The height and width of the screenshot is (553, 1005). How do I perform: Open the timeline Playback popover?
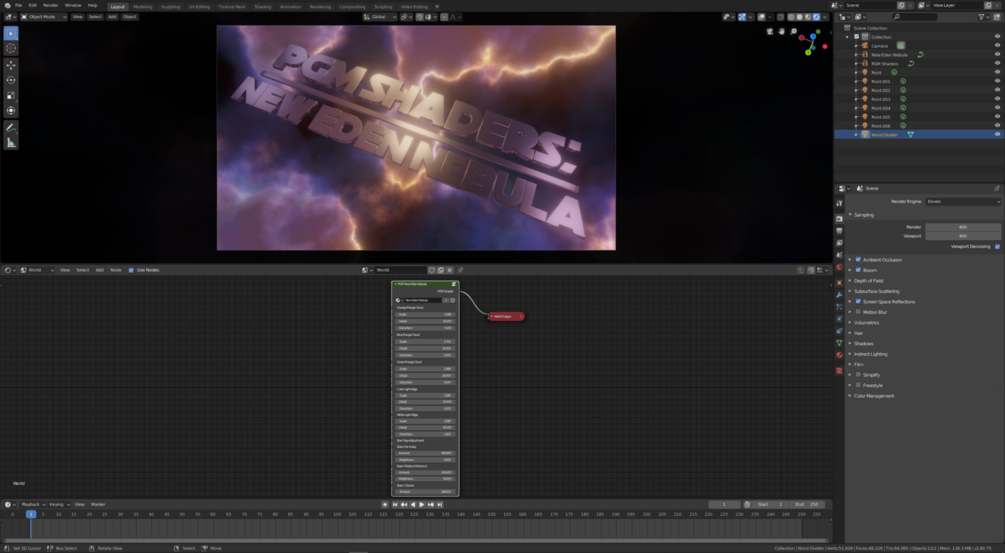coord(33,504)
